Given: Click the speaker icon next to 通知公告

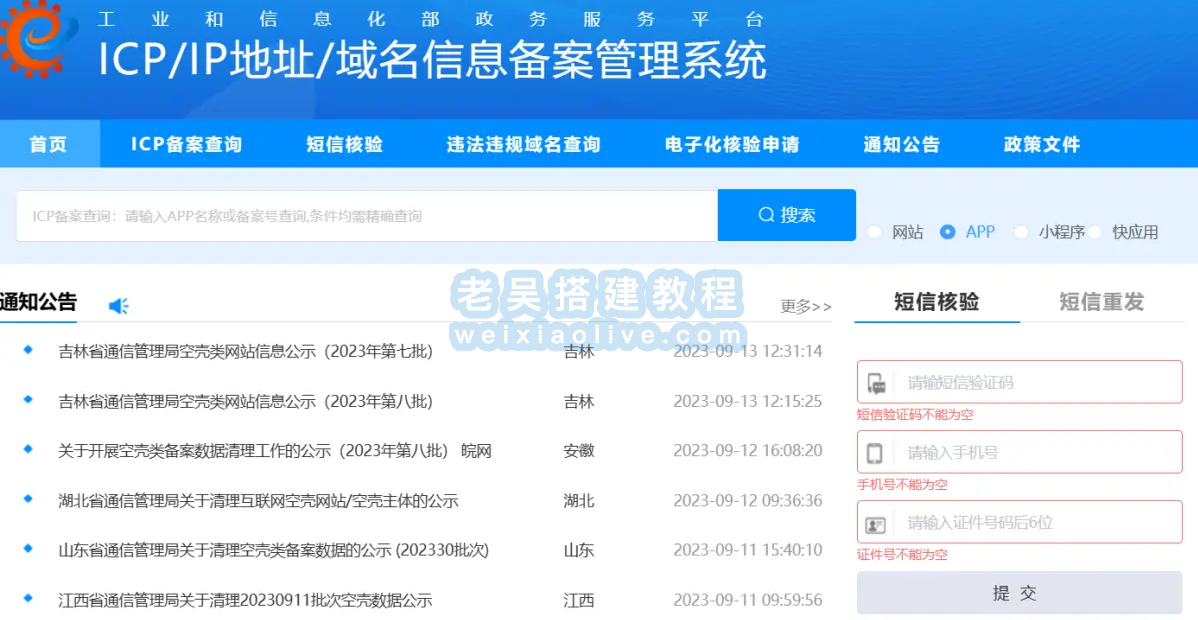Looking at the screenshot, I should point(118,306).
